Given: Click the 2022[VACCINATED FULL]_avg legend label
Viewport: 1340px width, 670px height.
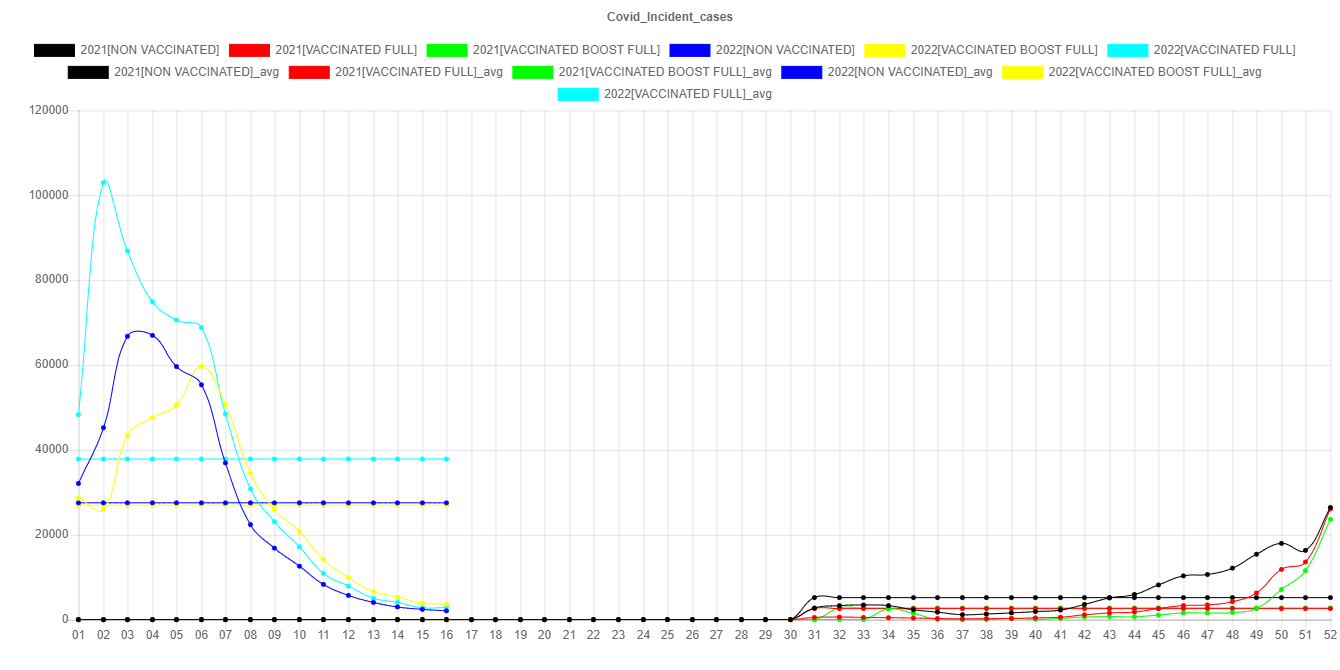Looking at the screenshot, I should [687, 94].
